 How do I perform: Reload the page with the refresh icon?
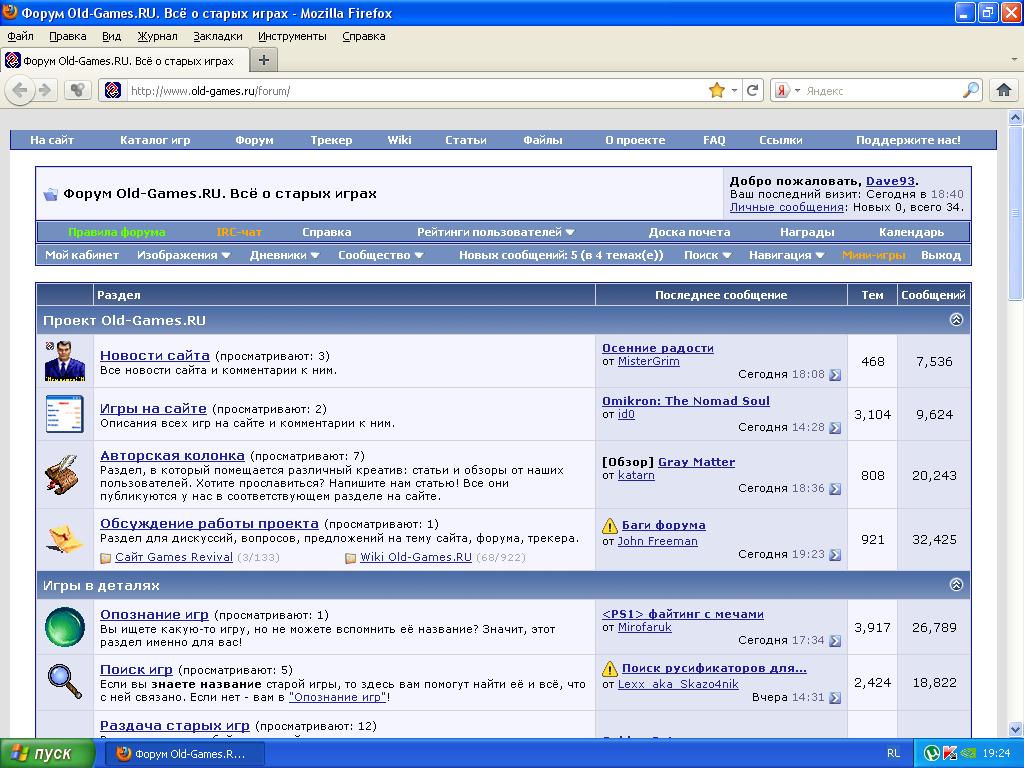tap(753, 90)
